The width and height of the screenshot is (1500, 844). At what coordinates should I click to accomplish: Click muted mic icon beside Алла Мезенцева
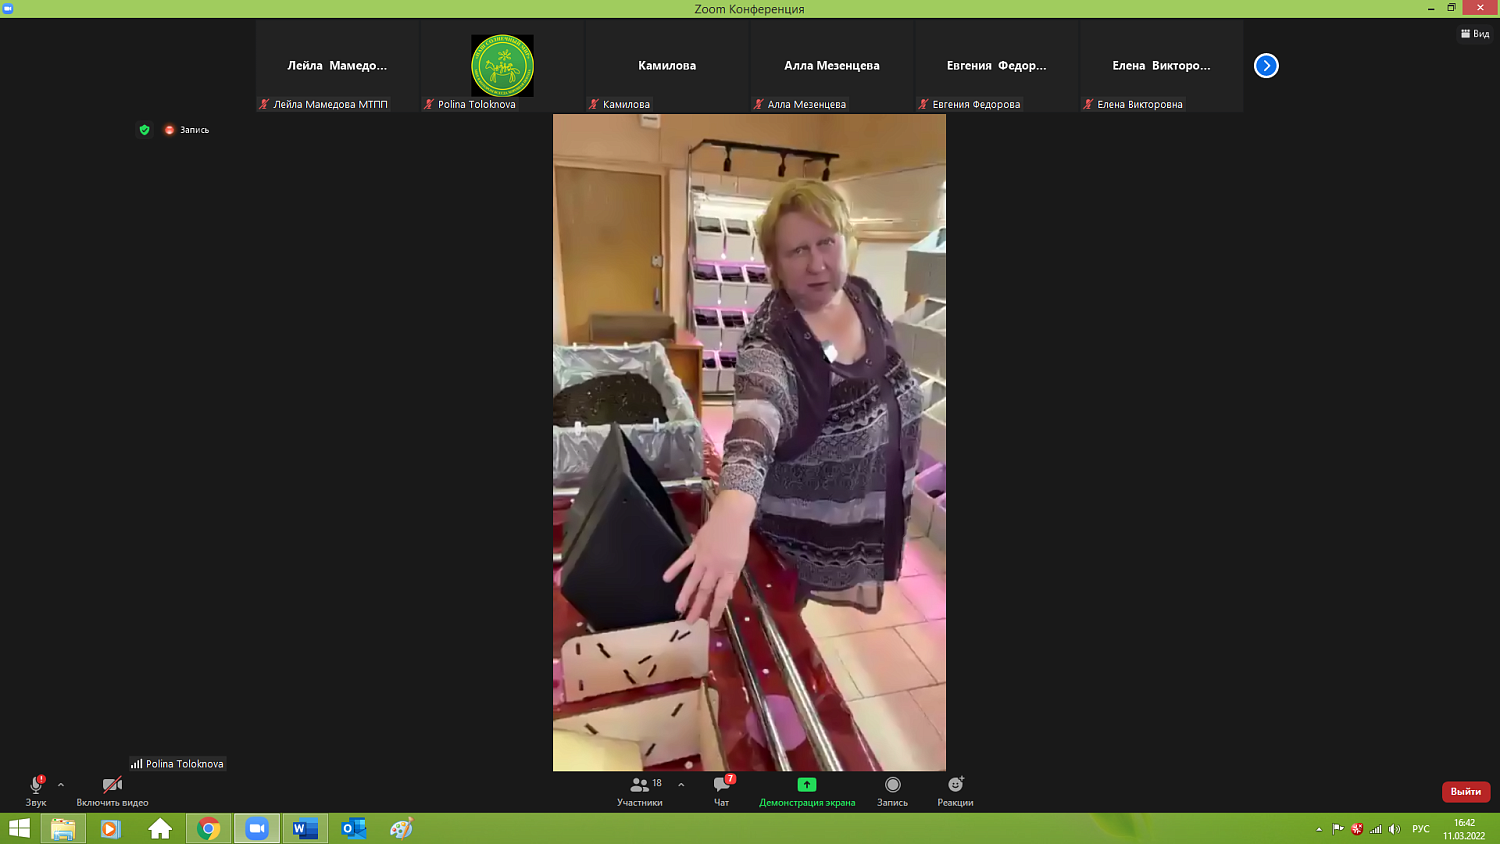point(759,104)
